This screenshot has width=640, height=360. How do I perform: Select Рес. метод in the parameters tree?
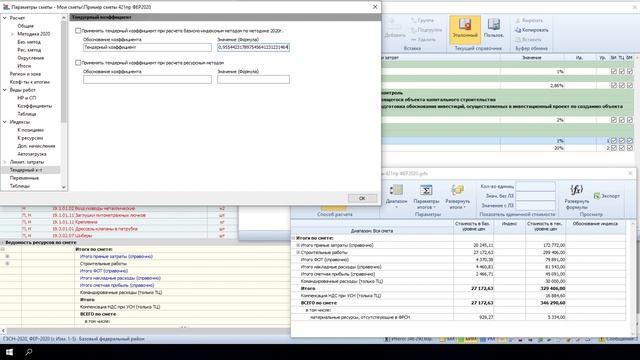pyautogui.click(x=29, y=50)
